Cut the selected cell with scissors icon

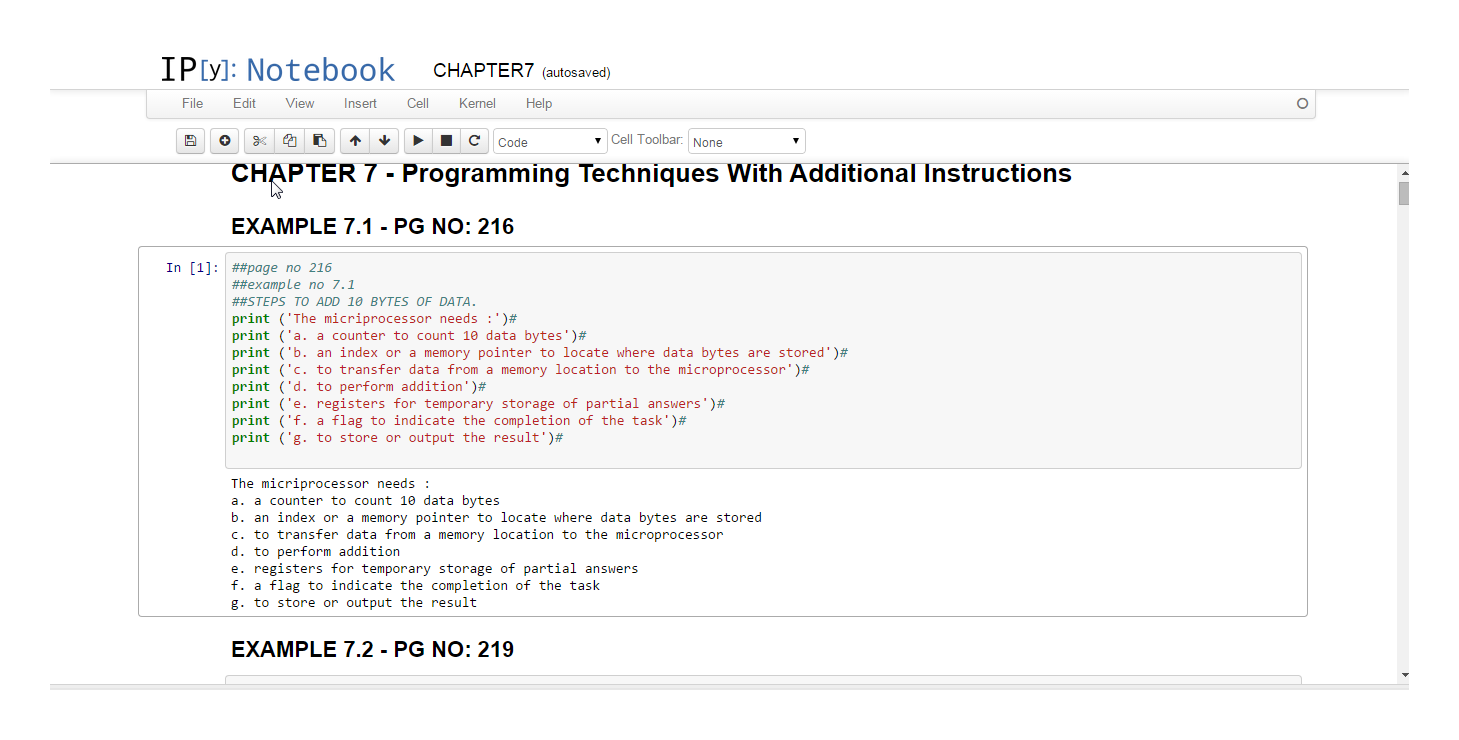coord(260,141)
